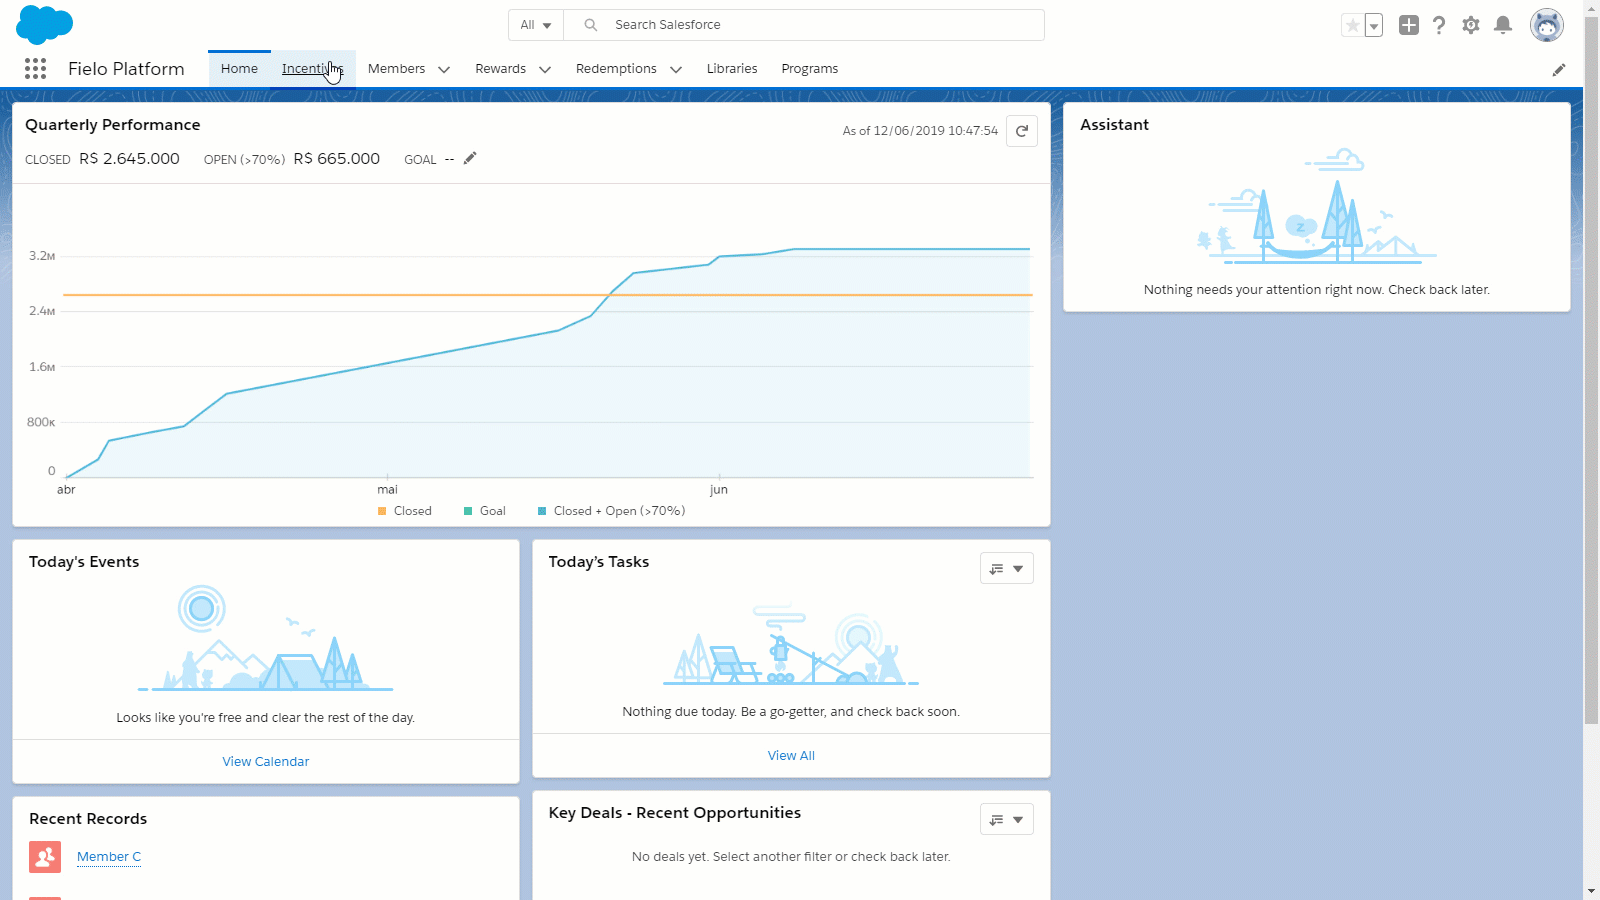
Task: Open the Incentives tab
Action: coord(313,69)
